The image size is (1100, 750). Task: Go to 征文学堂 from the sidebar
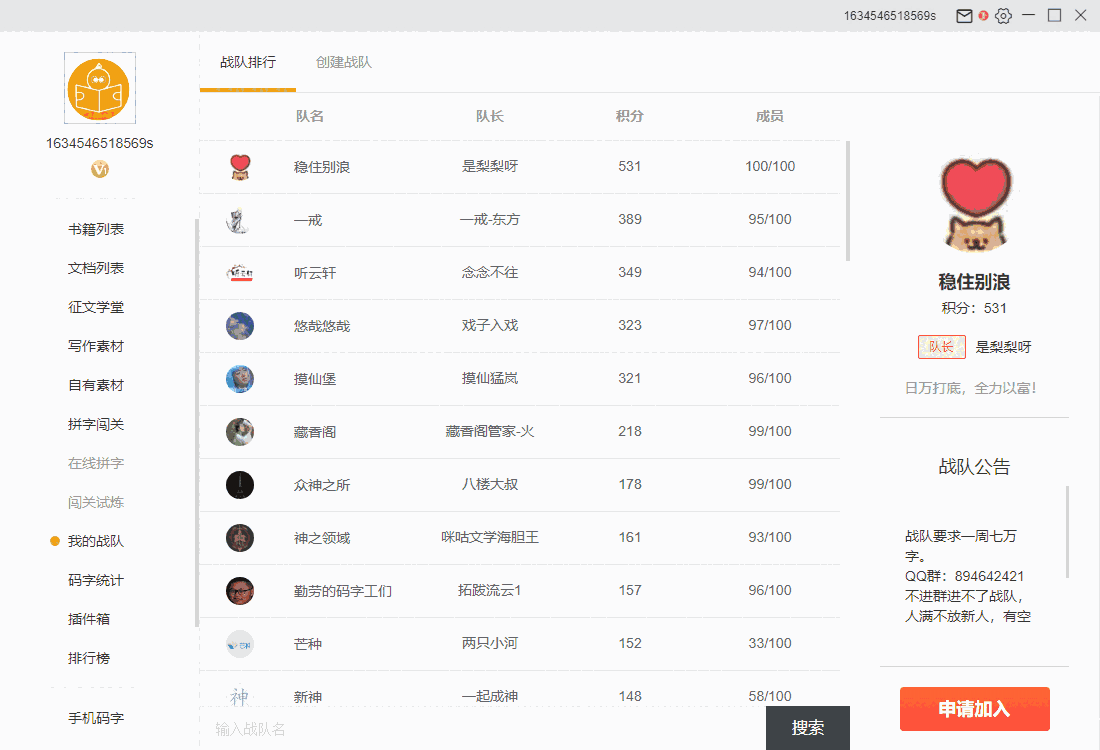[x=95, y=306]
